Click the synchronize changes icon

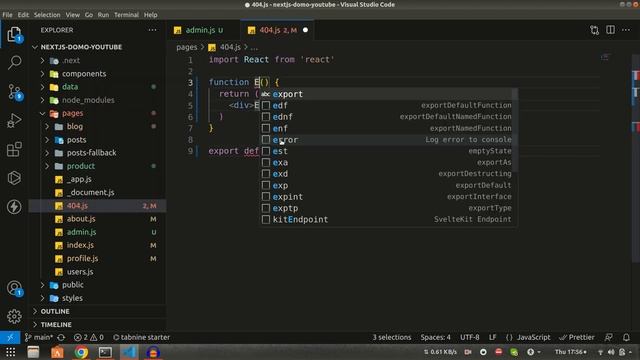point(61,338)
